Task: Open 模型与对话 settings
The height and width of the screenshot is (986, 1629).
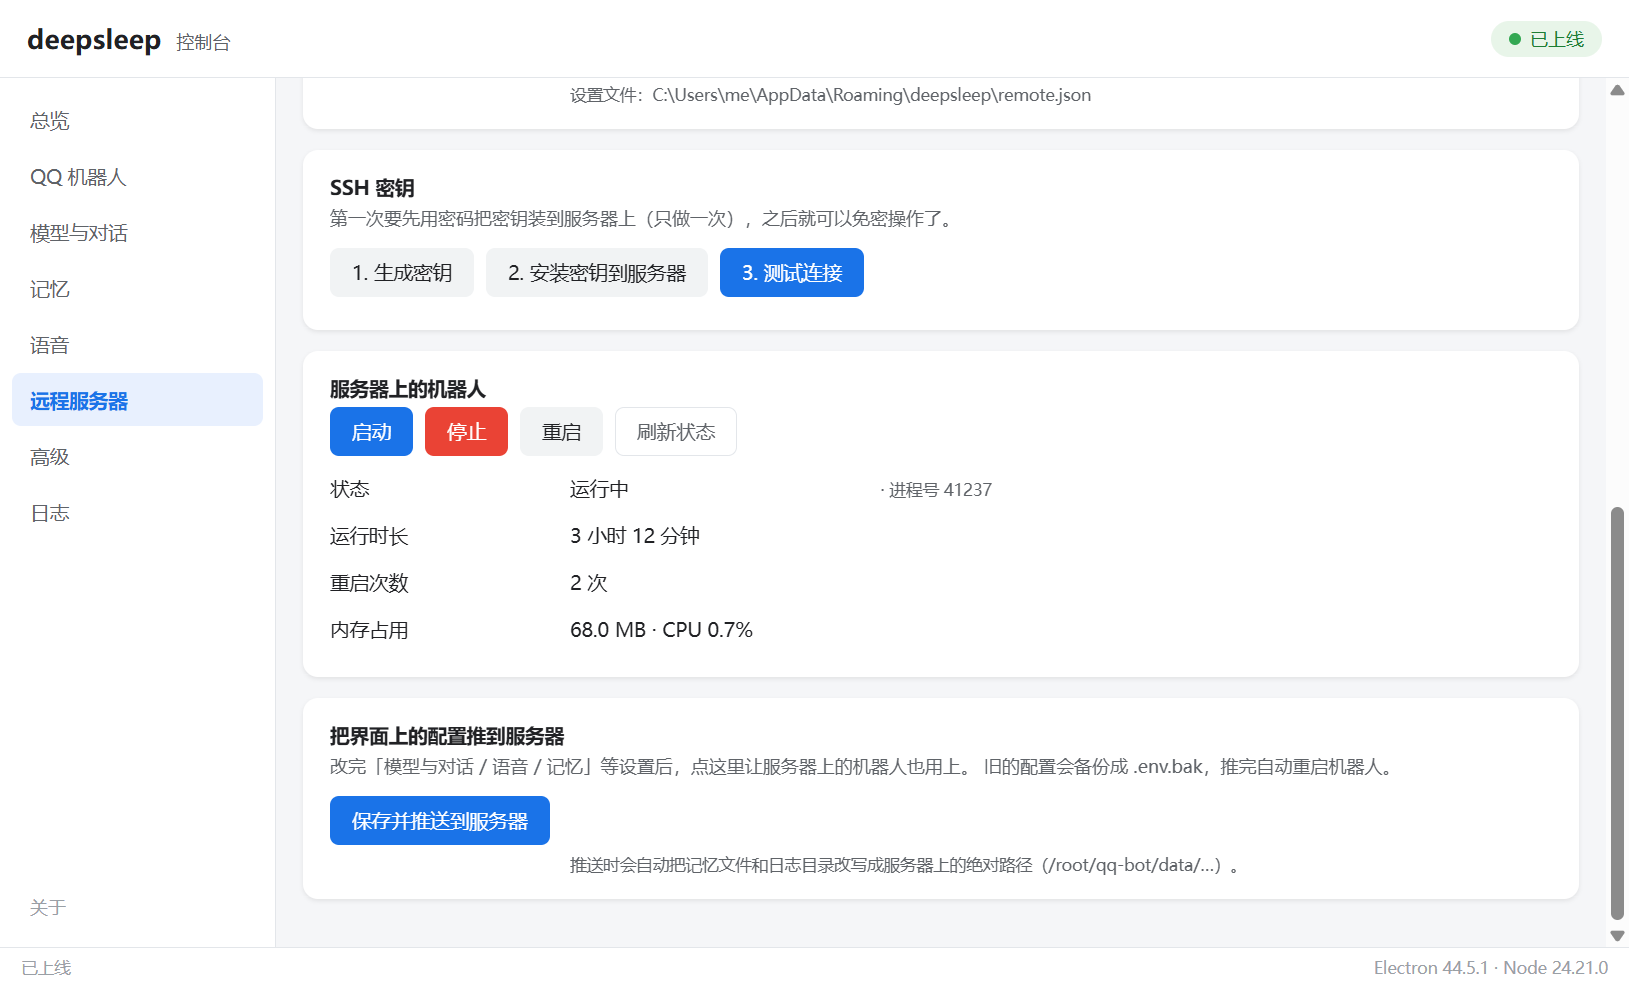Action: click(137, 233)
